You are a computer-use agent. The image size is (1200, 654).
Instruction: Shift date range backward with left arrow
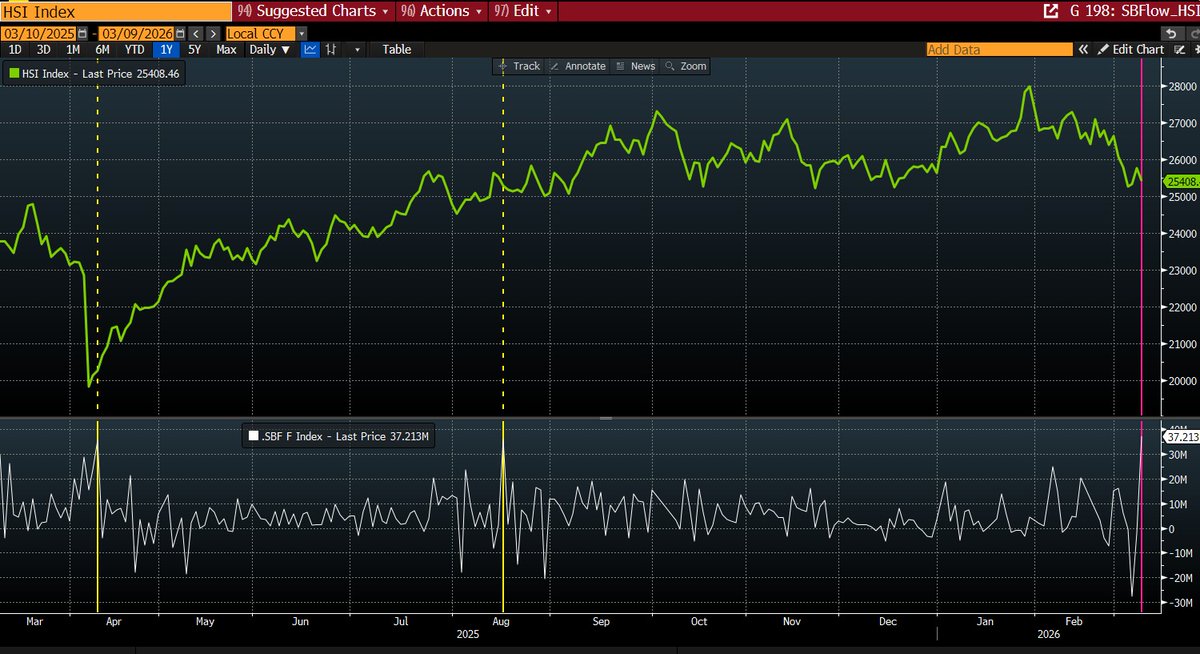click(196, 34)
